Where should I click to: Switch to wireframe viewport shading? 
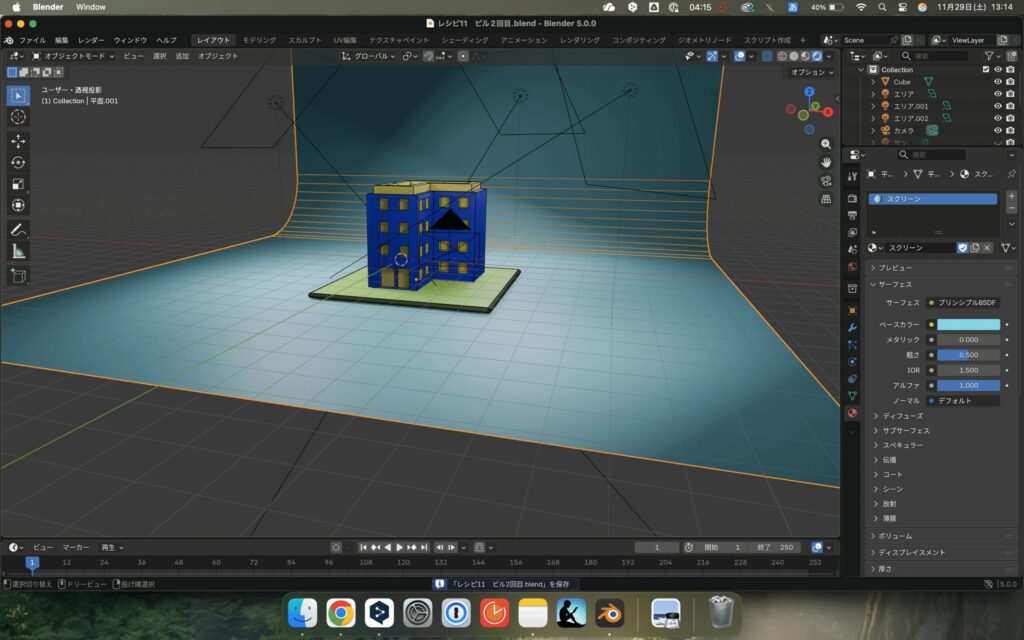[x=782, y=56]
